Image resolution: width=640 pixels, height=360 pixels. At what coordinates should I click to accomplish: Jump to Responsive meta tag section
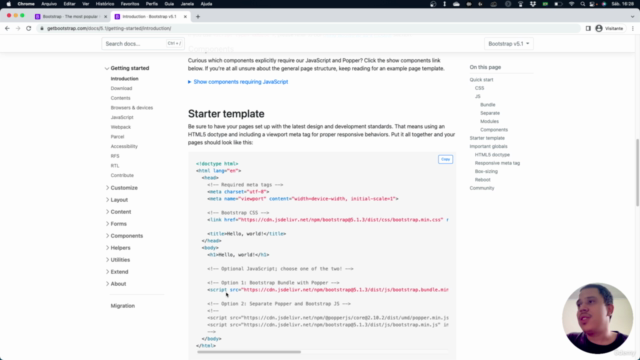[x=497, y=163]
